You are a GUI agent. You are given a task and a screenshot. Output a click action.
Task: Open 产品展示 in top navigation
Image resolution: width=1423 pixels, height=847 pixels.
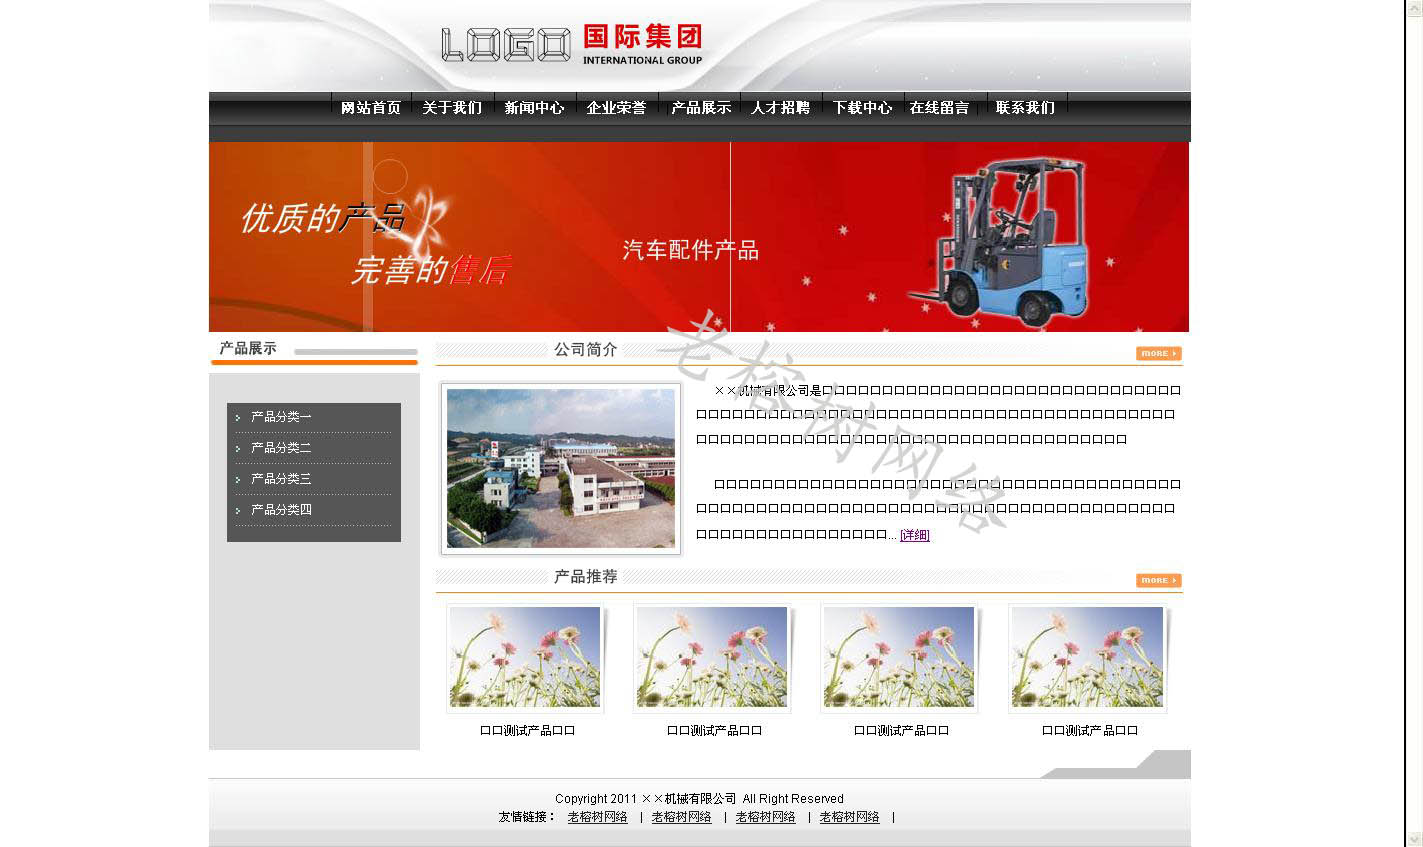click(x=701, y=108)
